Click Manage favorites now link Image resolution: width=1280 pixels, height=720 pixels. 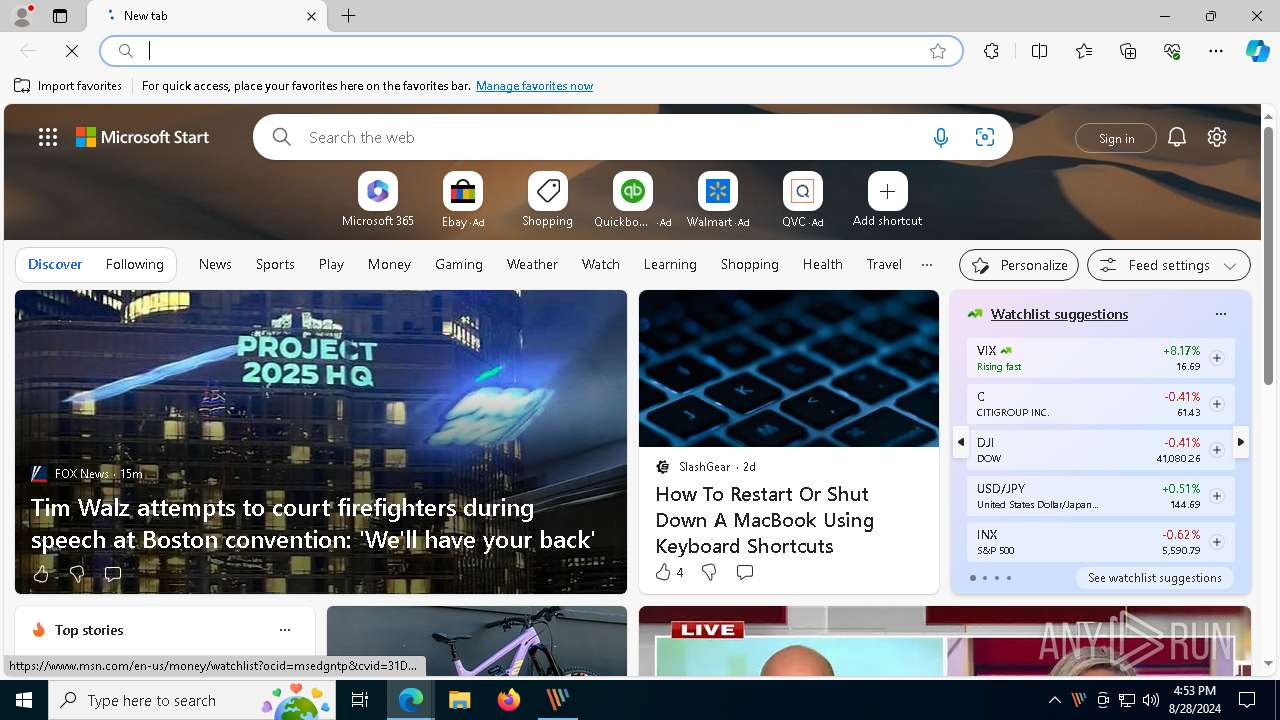[x=534, y=86]
